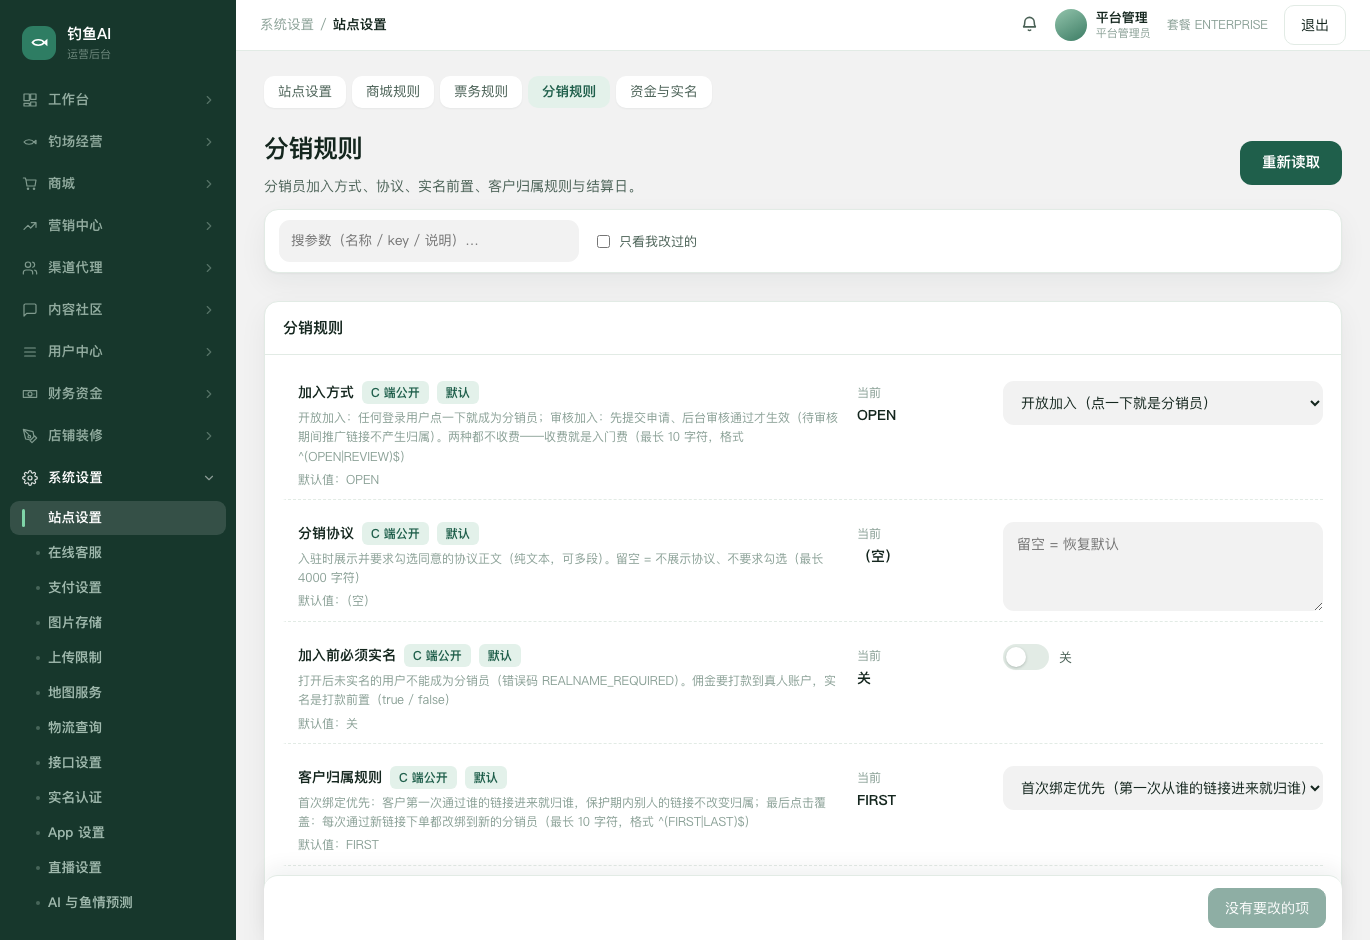Click the 用户中心 list icon
The image size is (1370, 940).
30,352
